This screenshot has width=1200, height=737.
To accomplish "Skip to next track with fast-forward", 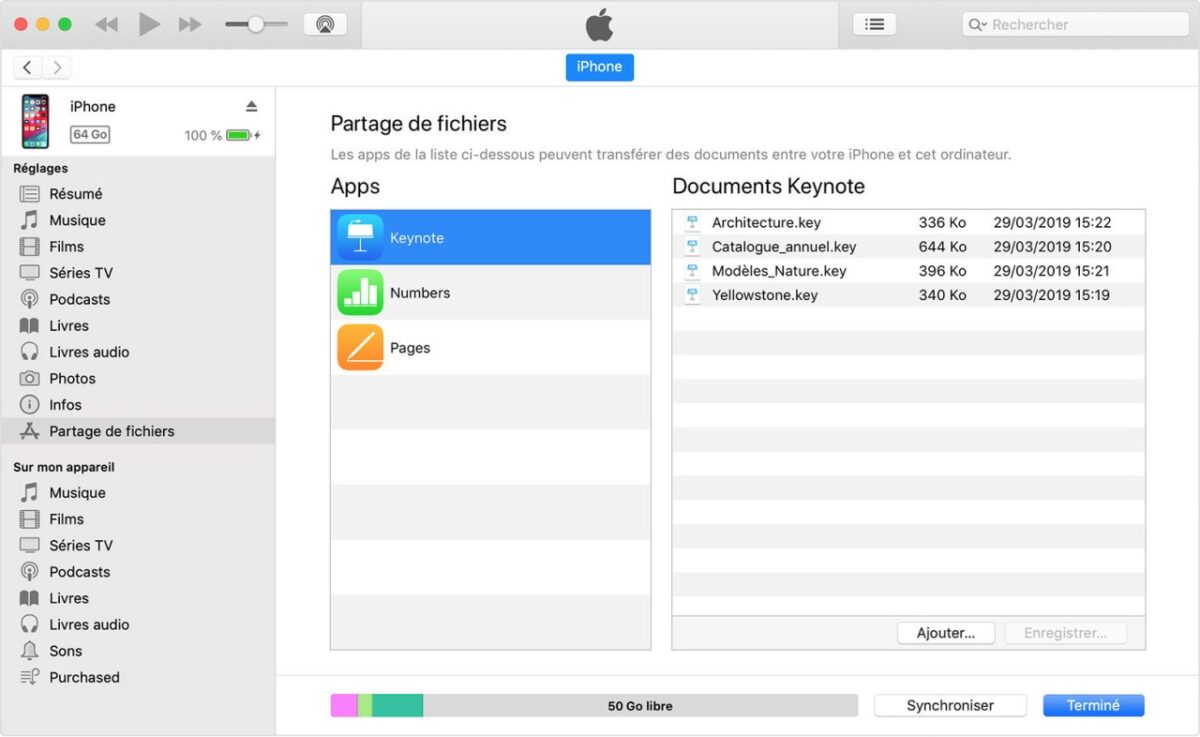I will pyautogui.click(x=190, y=24).
